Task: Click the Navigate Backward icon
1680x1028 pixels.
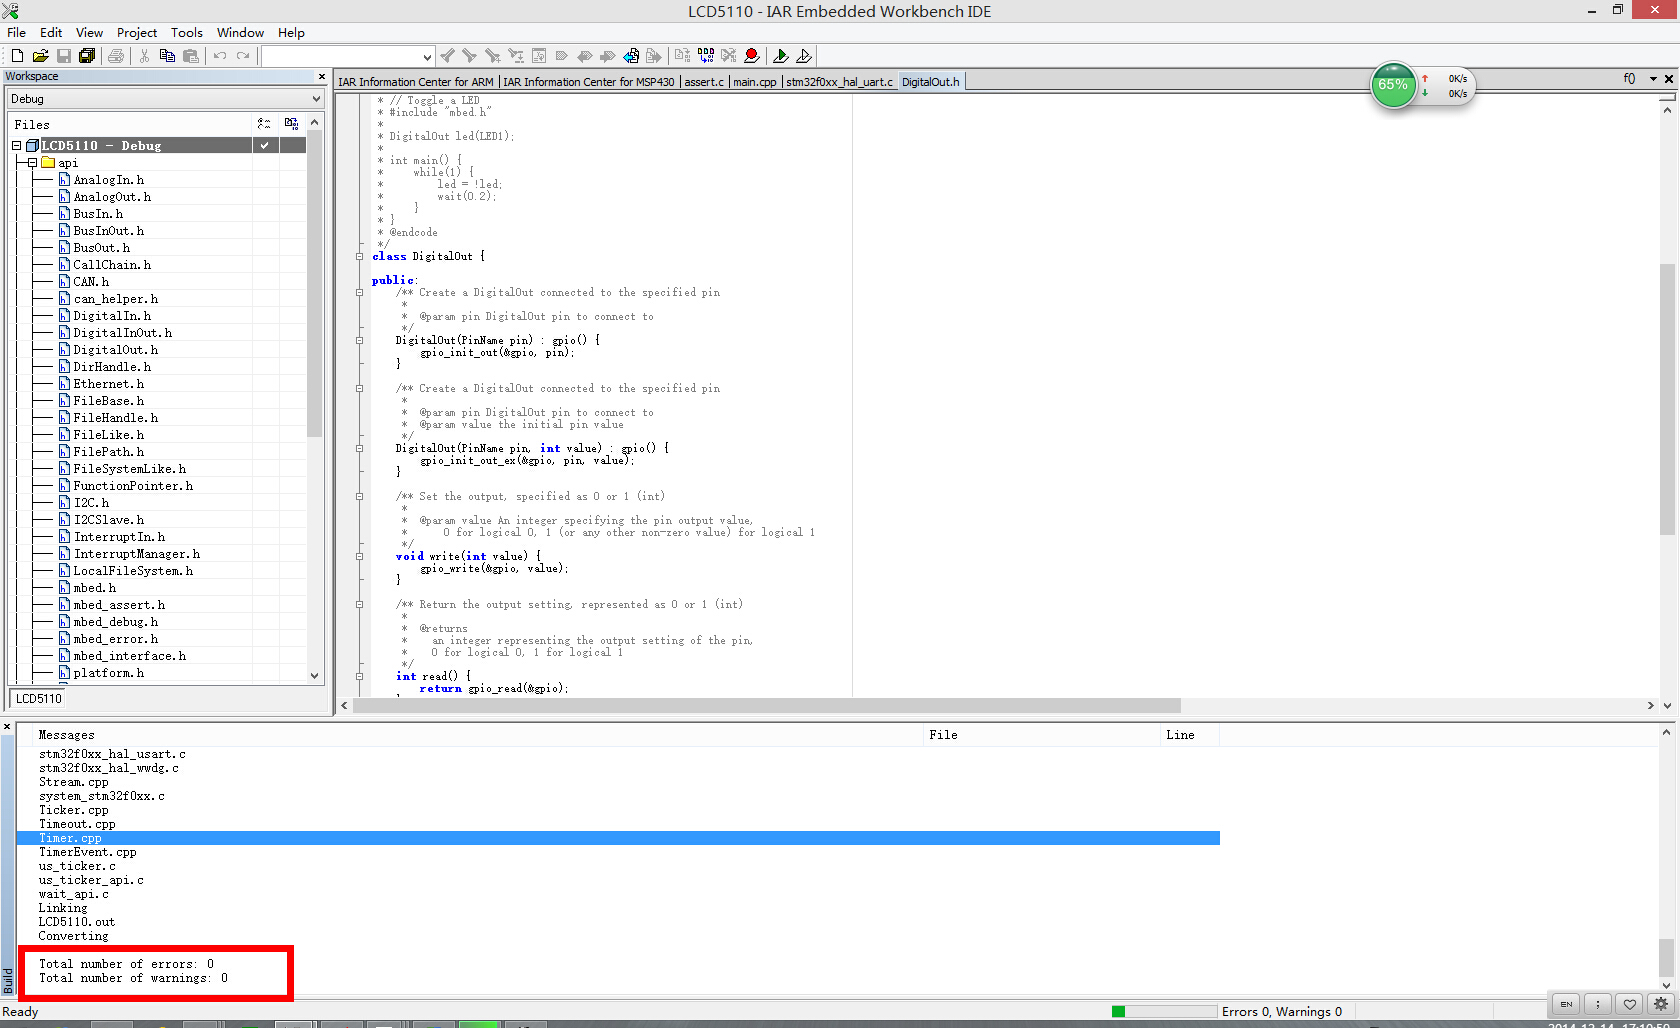Action: 631,56
